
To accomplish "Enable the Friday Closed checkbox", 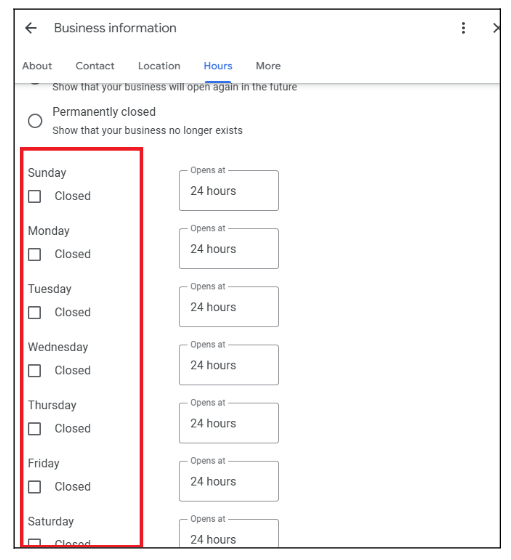I will [x=35, y=487].
